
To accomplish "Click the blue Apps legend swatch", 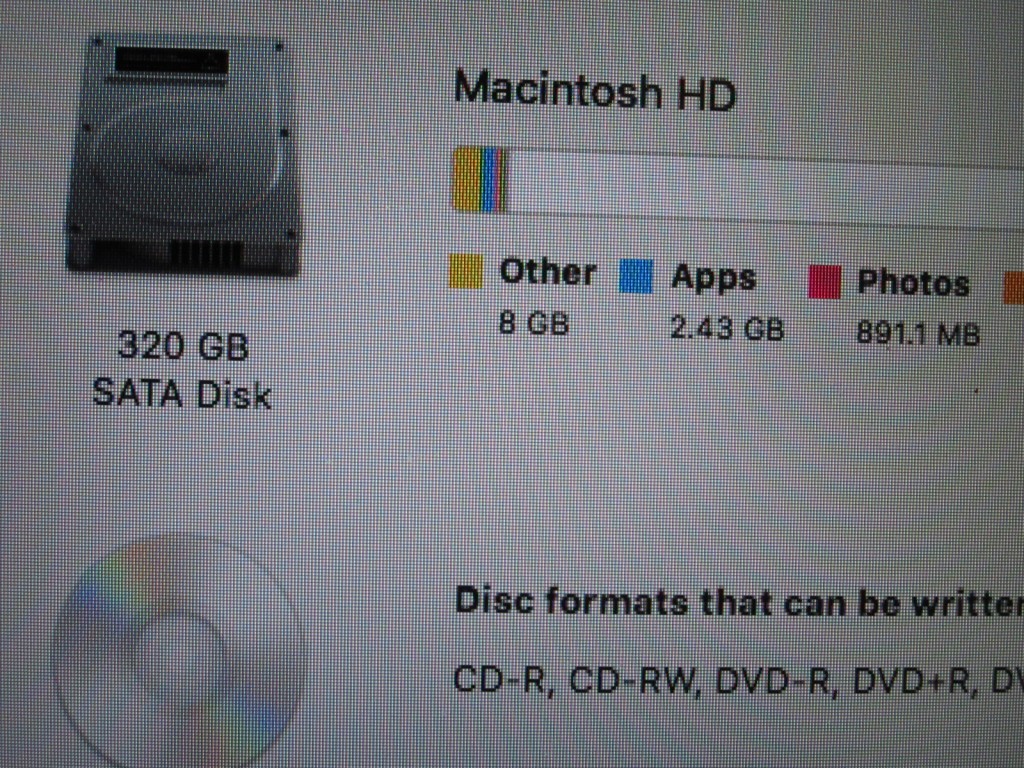I will pyautogui.click(x=635, y=276).
